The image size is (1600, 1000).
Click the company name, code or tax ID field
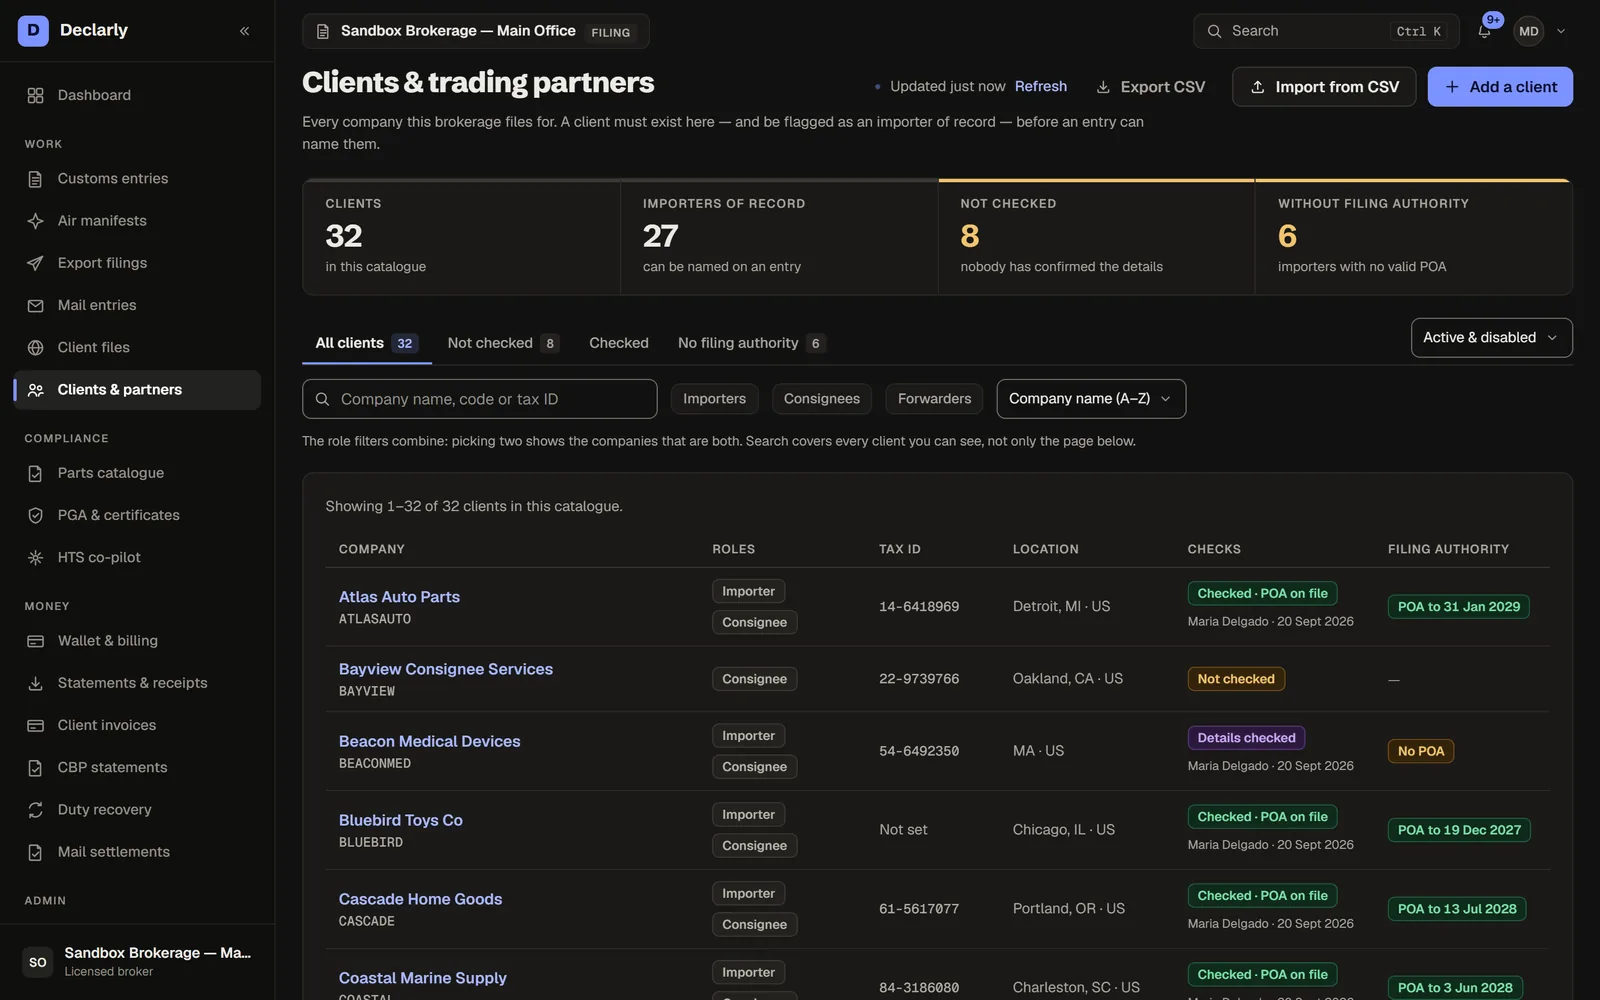click(x=480, y=399)
